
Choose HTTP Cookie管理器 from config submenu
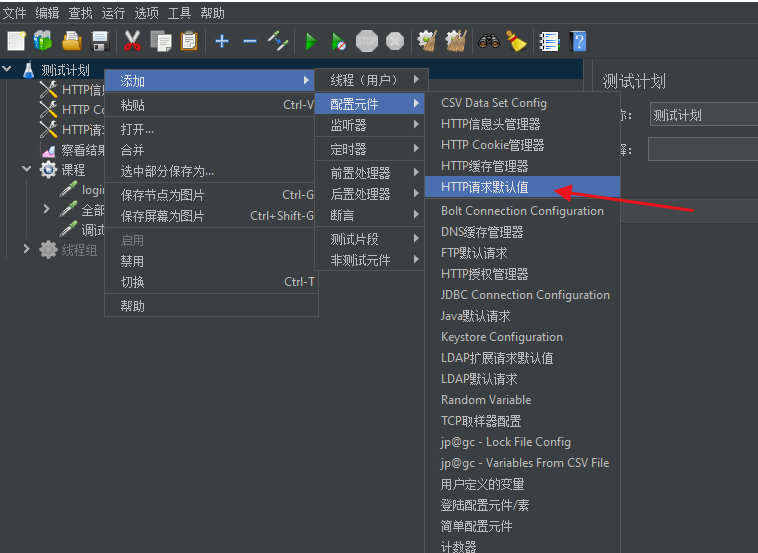point(522,145)
